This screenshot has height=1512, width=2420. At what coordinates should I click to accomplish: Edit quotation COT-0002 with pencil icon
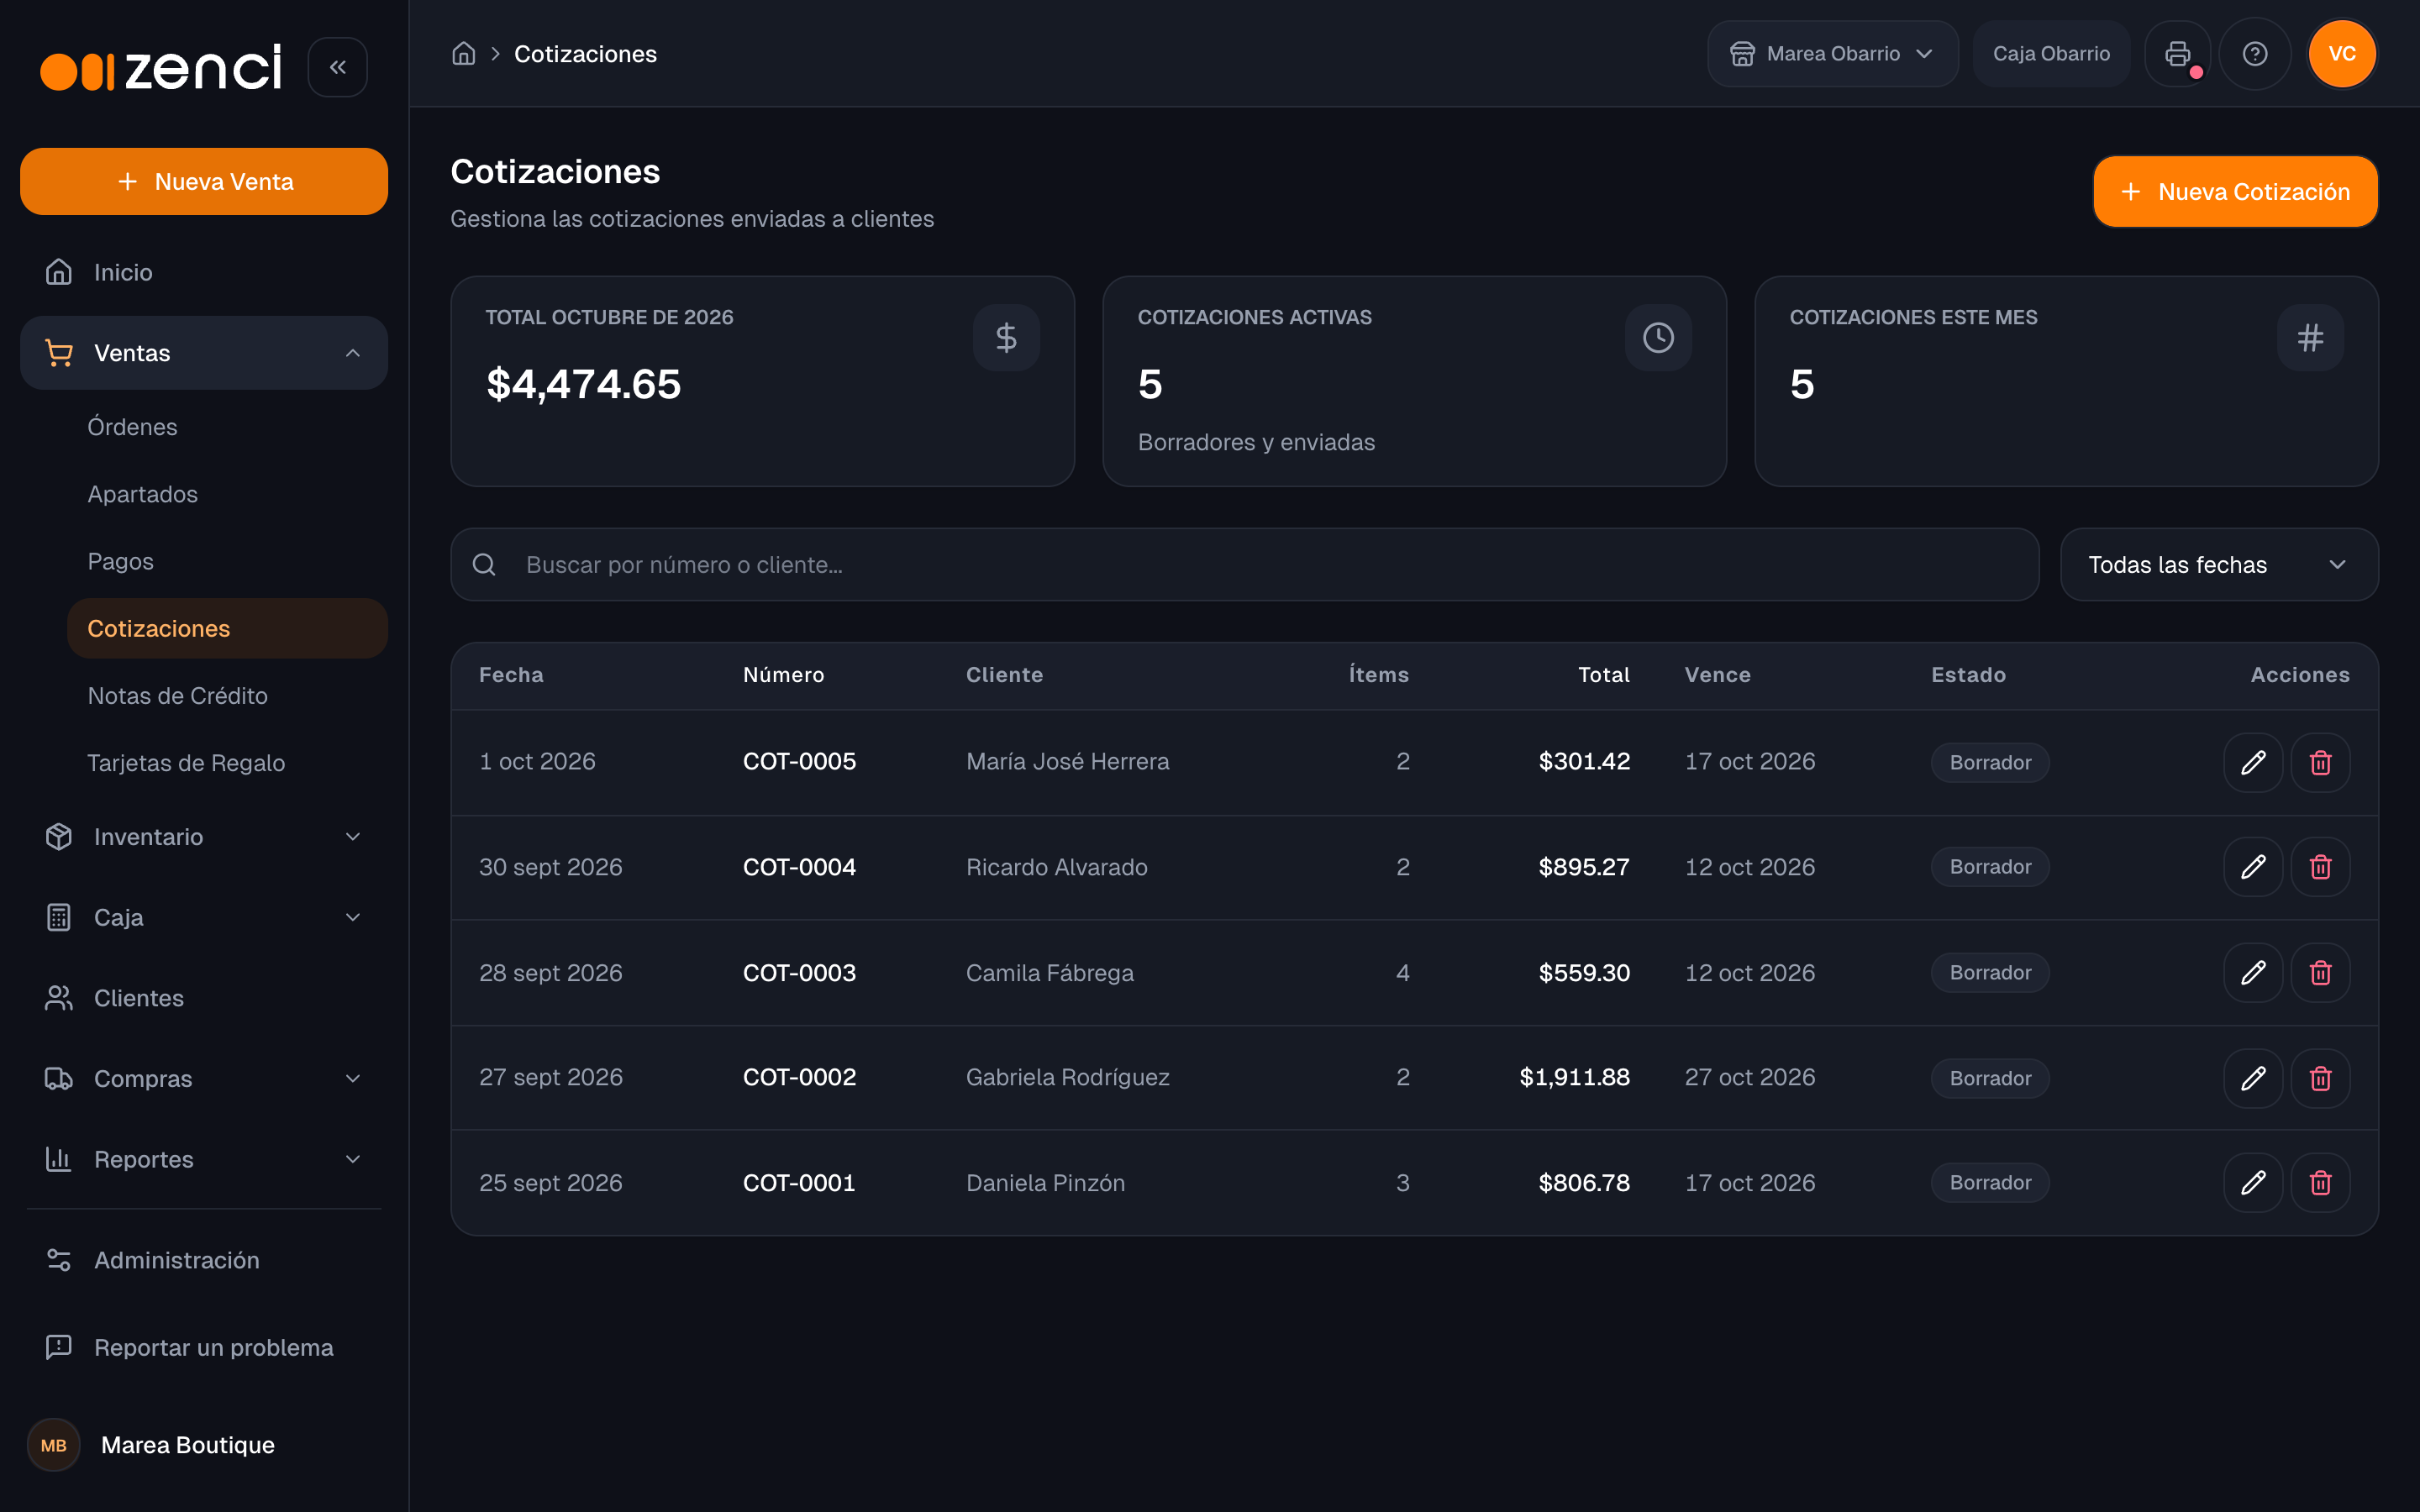(x=2253, y=1078)
